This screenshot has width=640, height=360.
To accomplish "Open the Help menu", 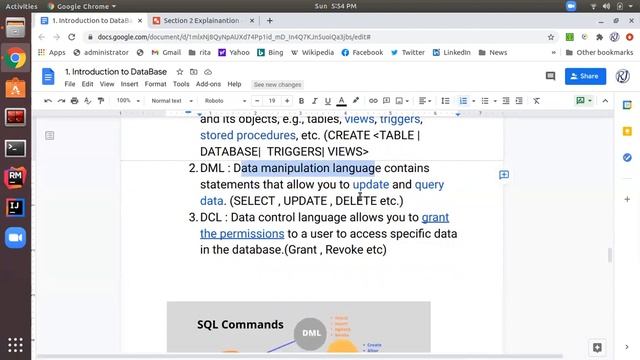I will click(x=234, y=84).
